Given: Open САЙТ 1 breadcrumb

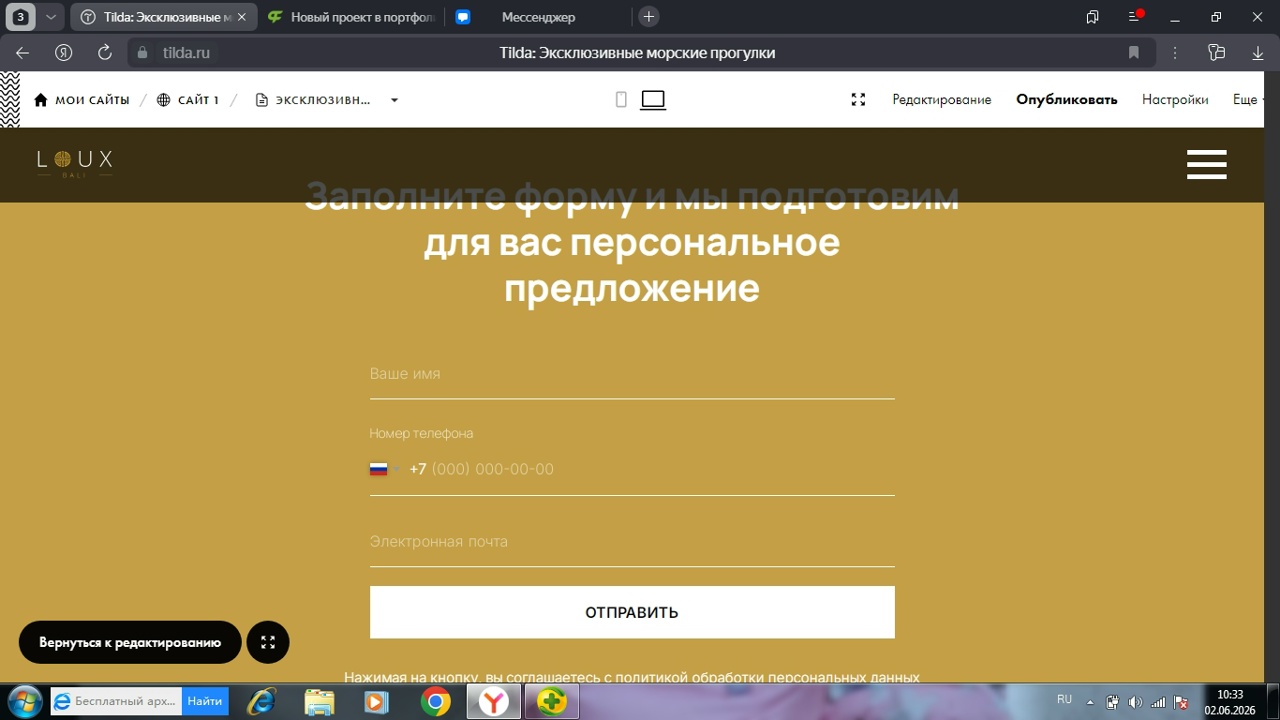Looking at the screenshot, I should point(187,100).
